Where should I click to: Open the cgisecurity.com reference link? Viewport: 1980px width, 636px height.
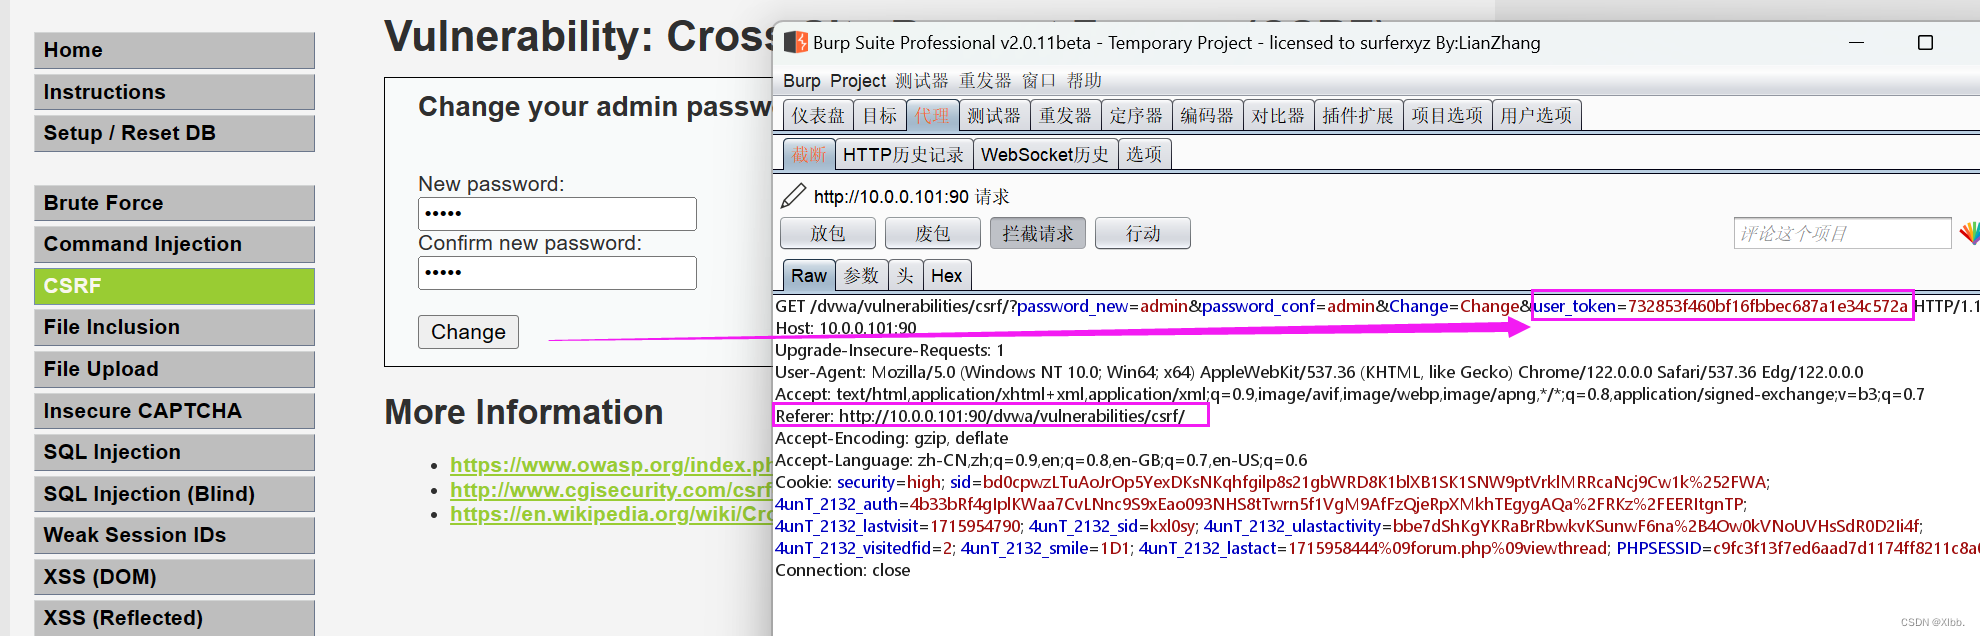click(x=611, y=490)
